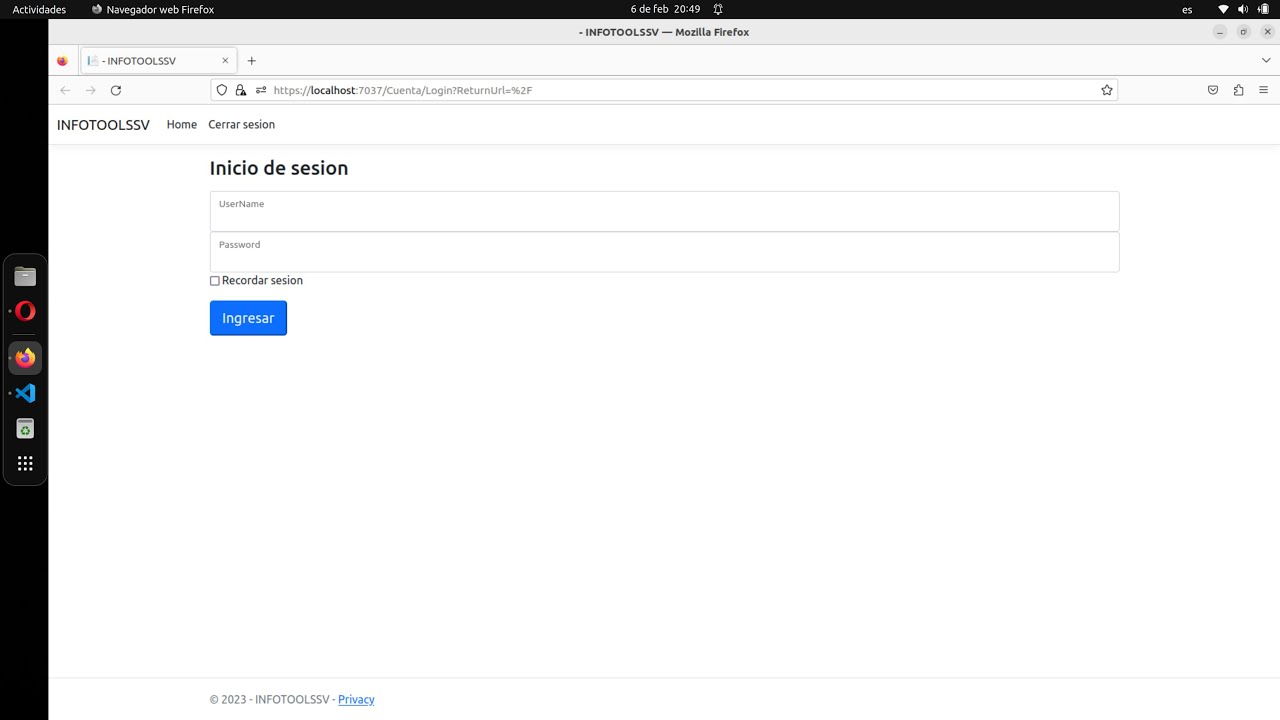
Task: Open the Firefox application menu
Action: pyautogui.click(x=1263, y=90)
